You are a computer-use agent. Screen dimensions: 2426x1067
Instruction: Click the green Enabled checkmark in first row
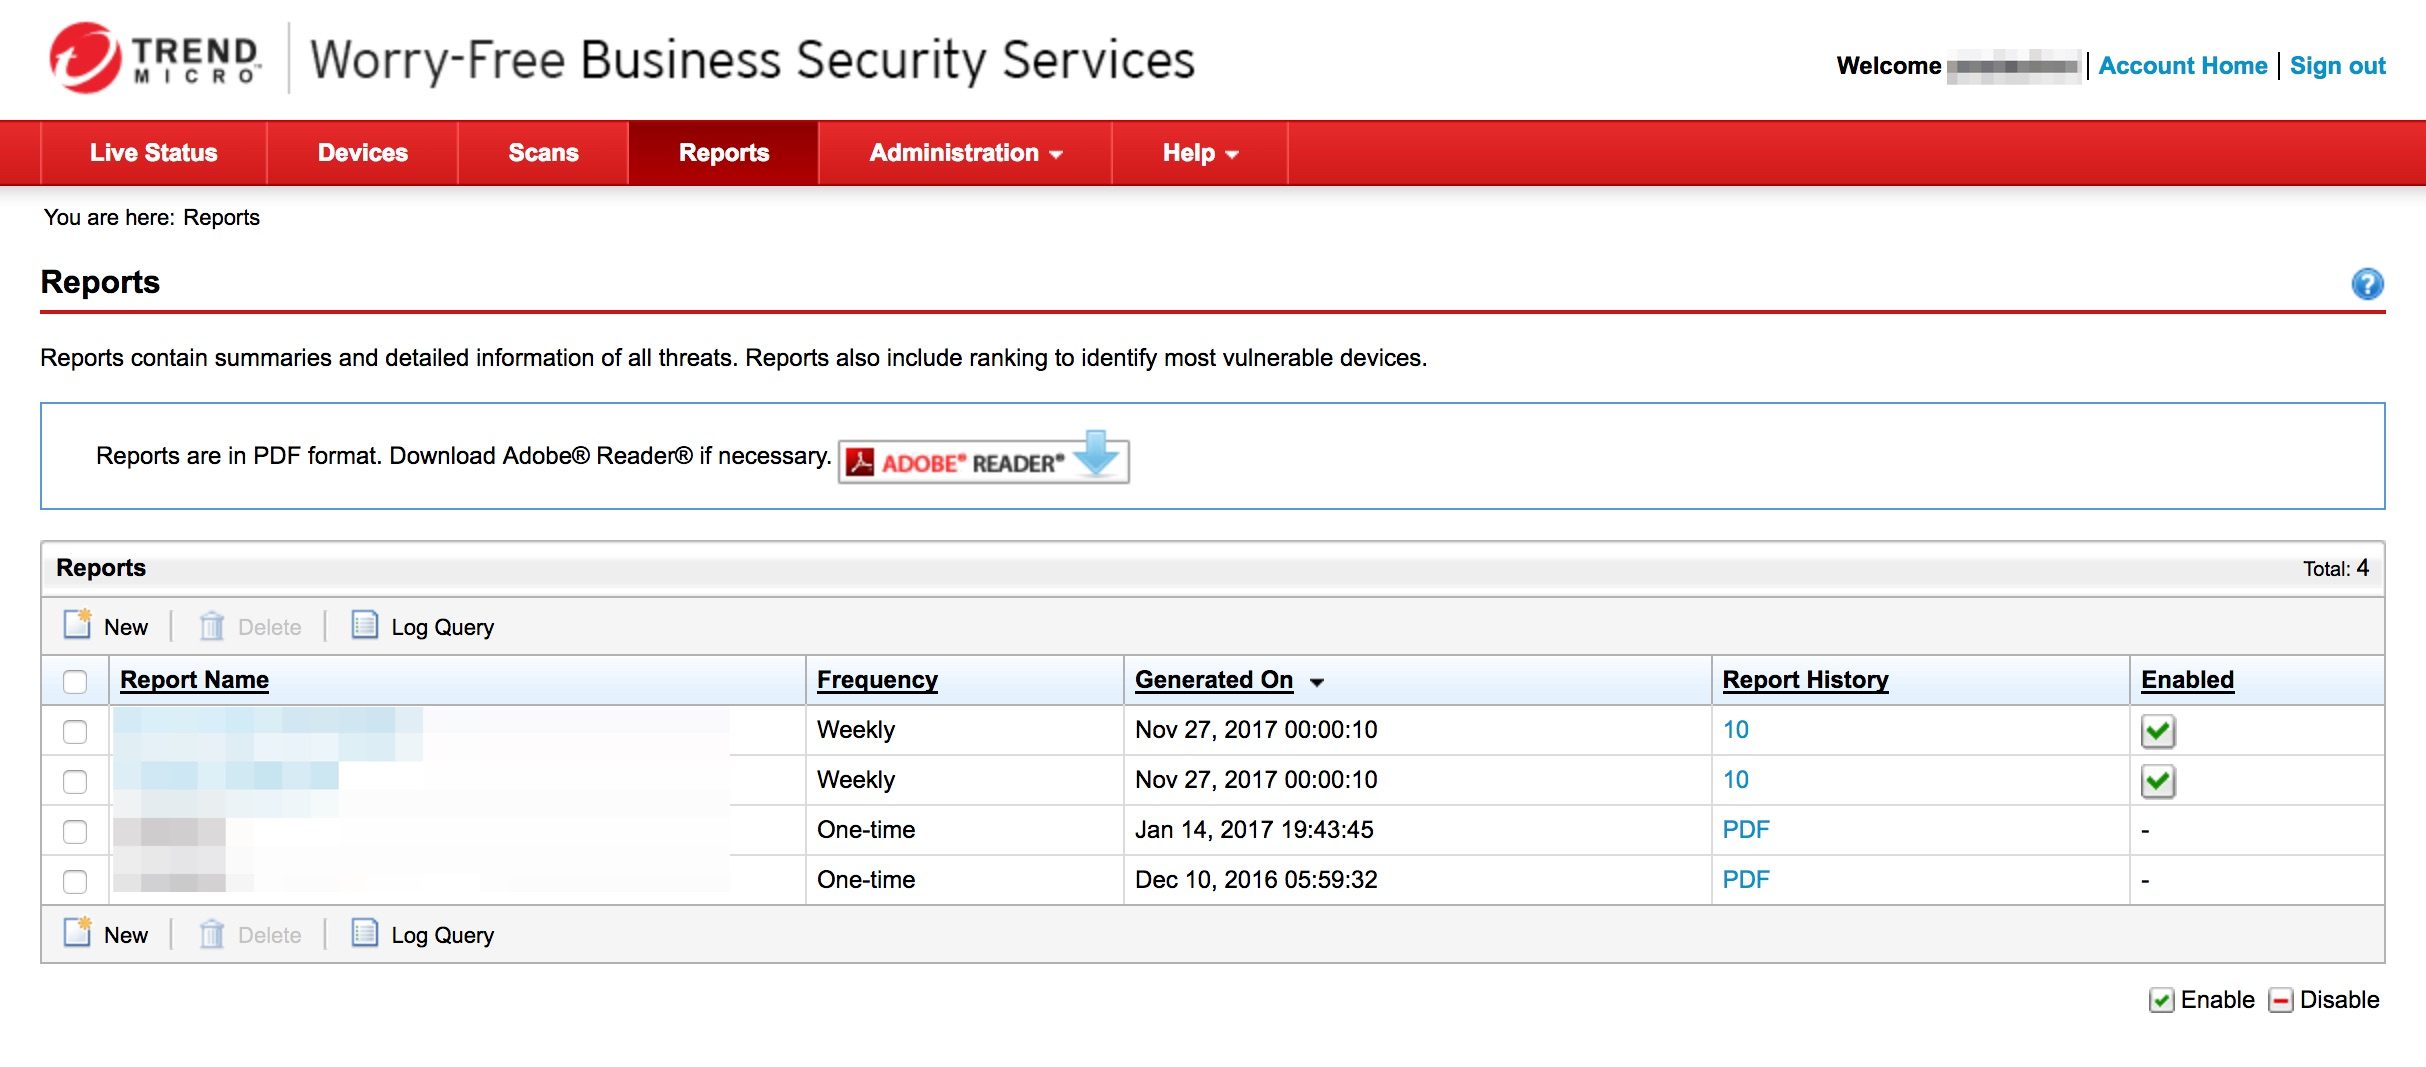(x=2157, y=731)
